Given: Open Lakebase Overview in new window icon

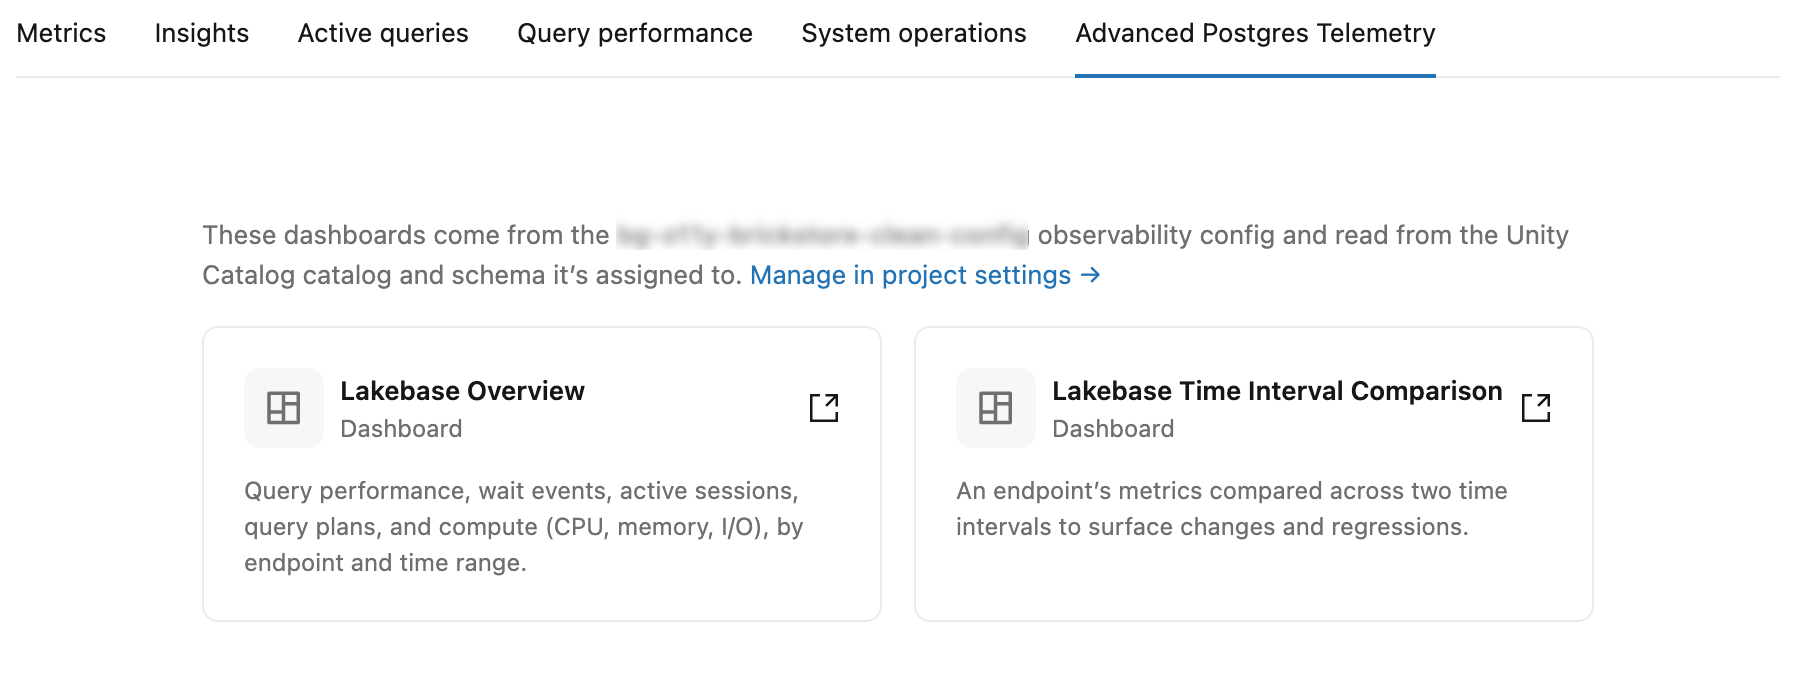Looking at the screenshot, I should (824, 407).
